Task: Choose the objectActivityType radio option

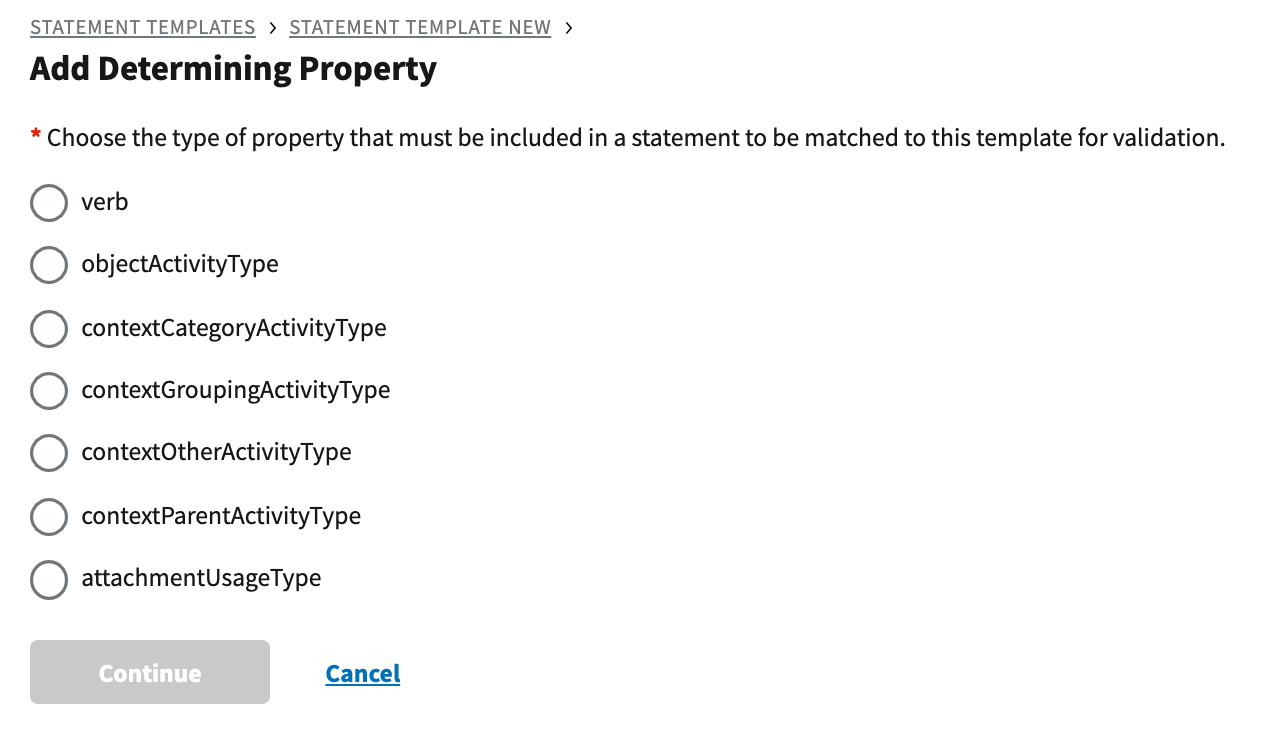Action: (49, 265)
